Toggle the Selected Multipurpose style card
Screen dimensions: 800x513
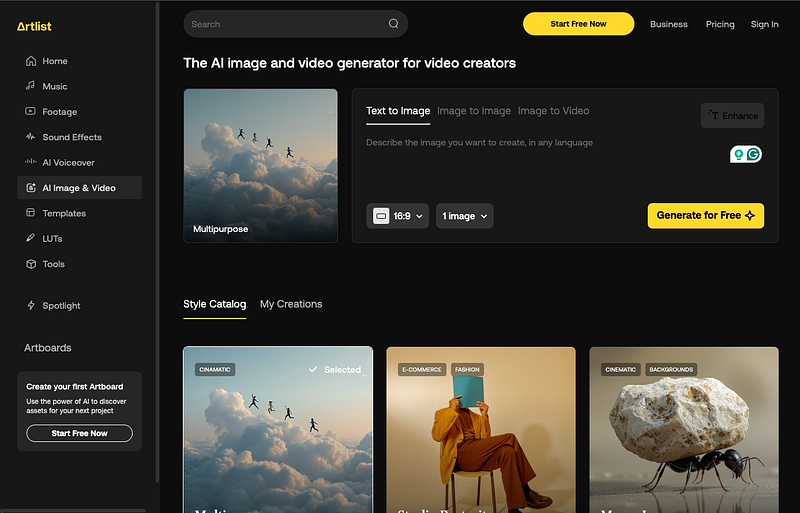click(278, 430)
